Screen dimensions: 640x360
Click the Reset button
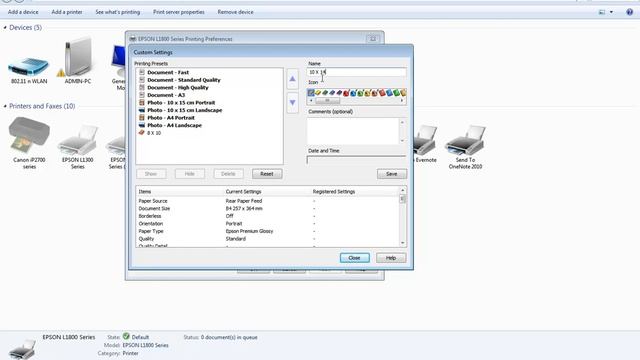click(267, 174)
